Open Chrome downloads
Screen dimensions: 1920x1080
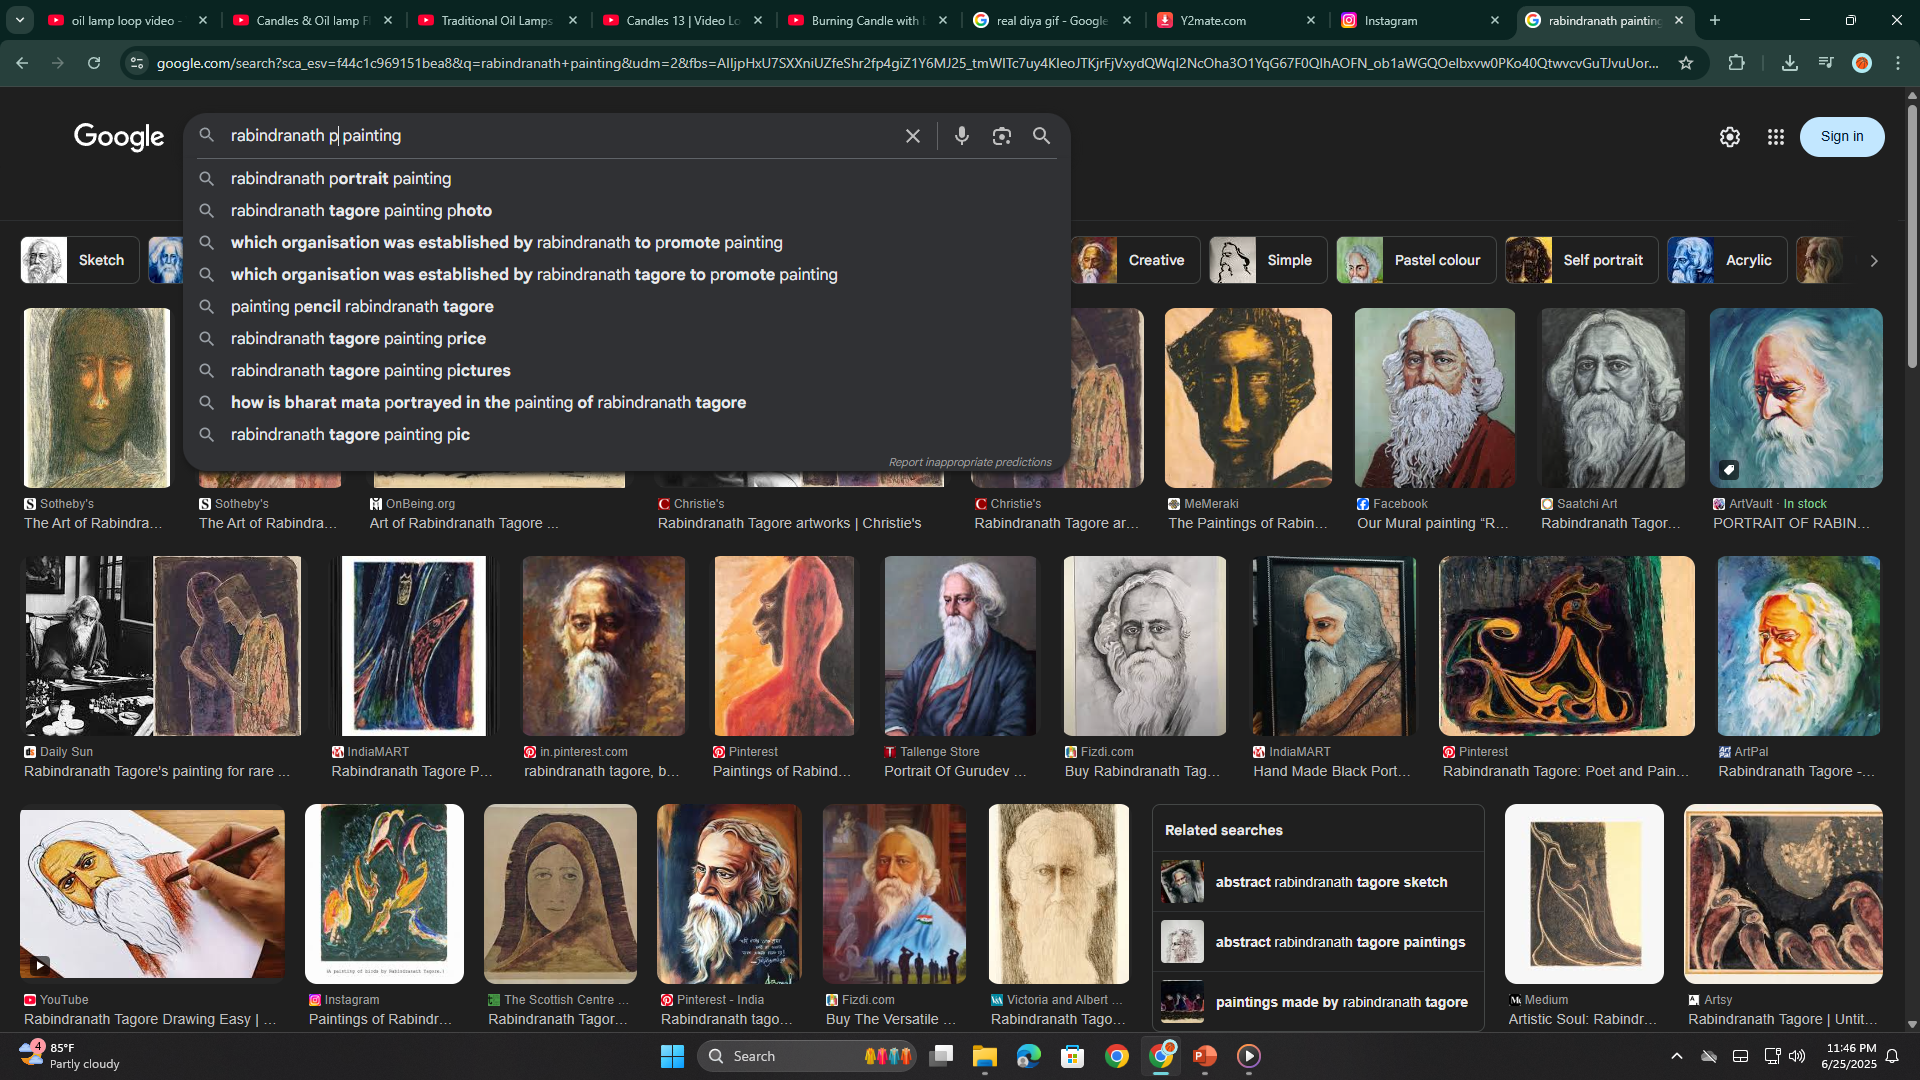(1789, 63)
